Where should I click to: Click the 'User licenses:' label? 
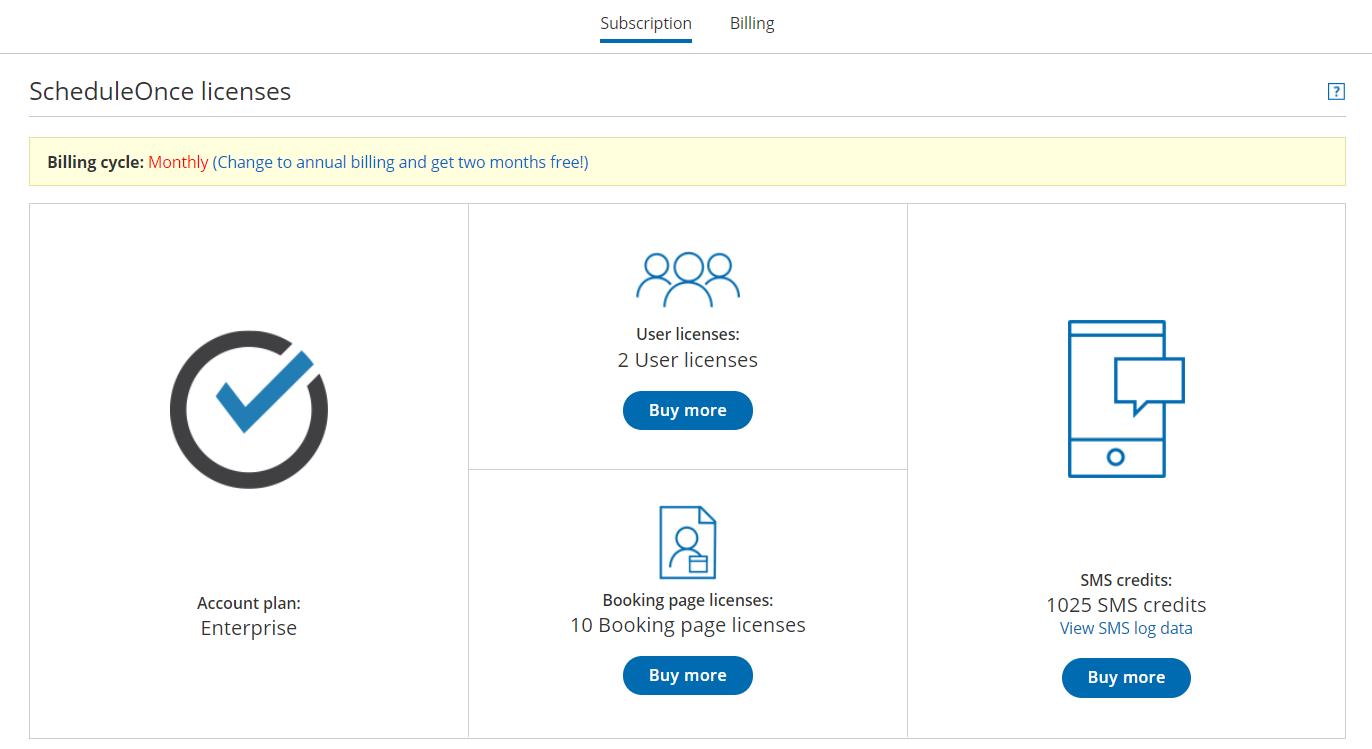click(688, 335)
